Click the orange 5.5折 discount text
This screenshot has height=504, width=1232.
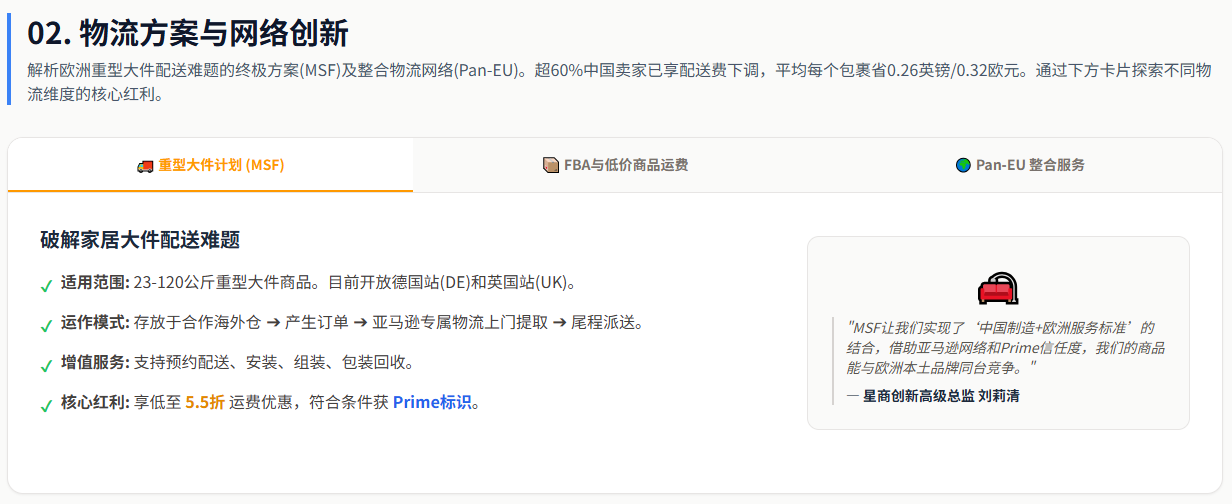pos(205,403)
